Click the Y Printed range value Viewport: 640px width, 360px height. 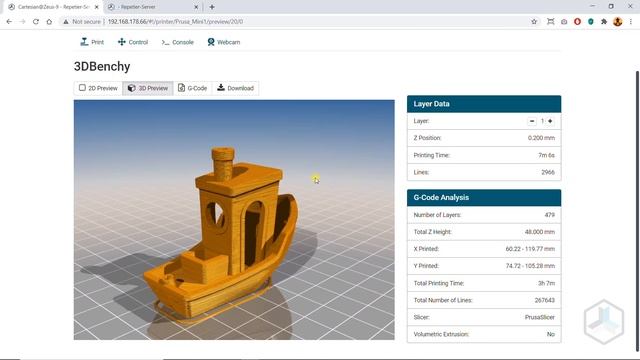pyautogui.click(x=530, y=266)
